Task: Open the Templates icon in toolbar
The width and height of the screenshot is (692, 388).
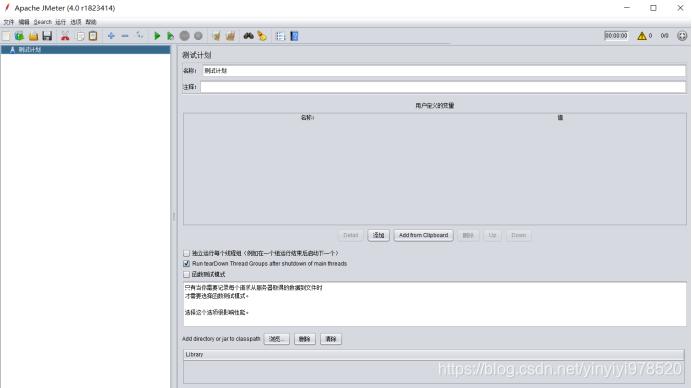Action: [19, 36]
